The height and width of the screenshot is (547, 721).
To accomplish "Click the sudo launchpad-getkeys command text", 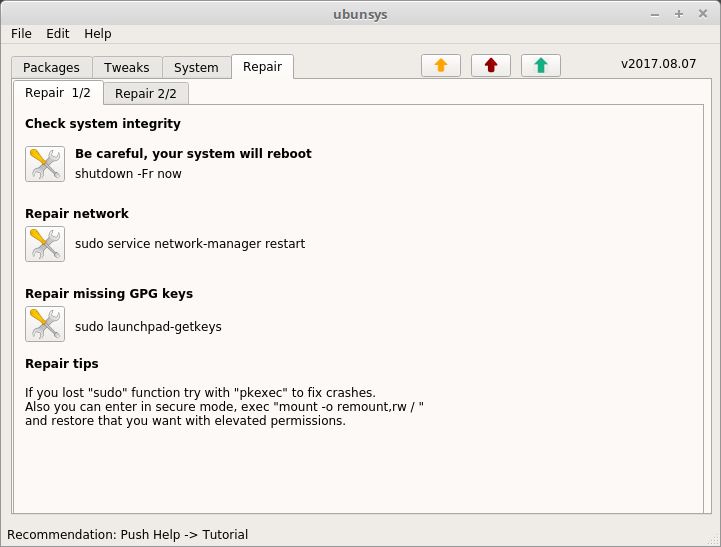I will tap(148, 327).
